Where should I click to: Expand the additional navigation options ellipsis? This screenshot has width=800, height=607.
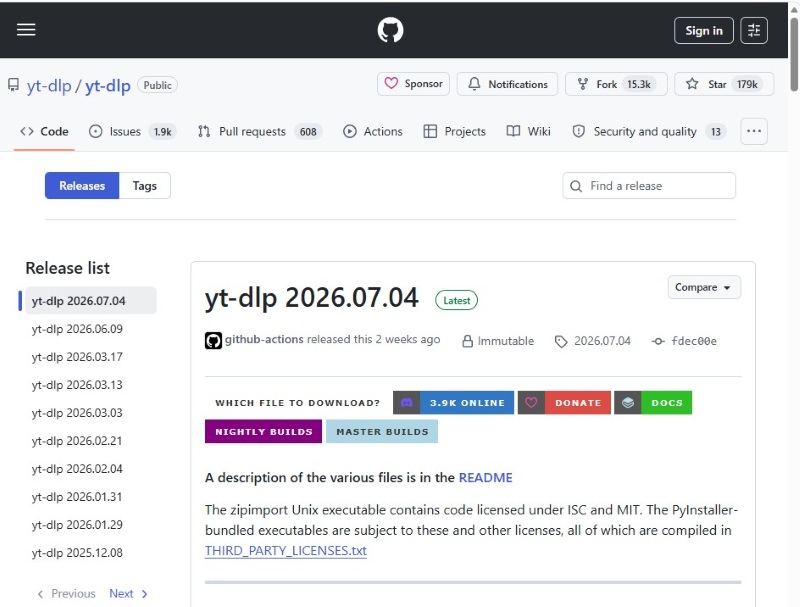(x=754, y=131)
